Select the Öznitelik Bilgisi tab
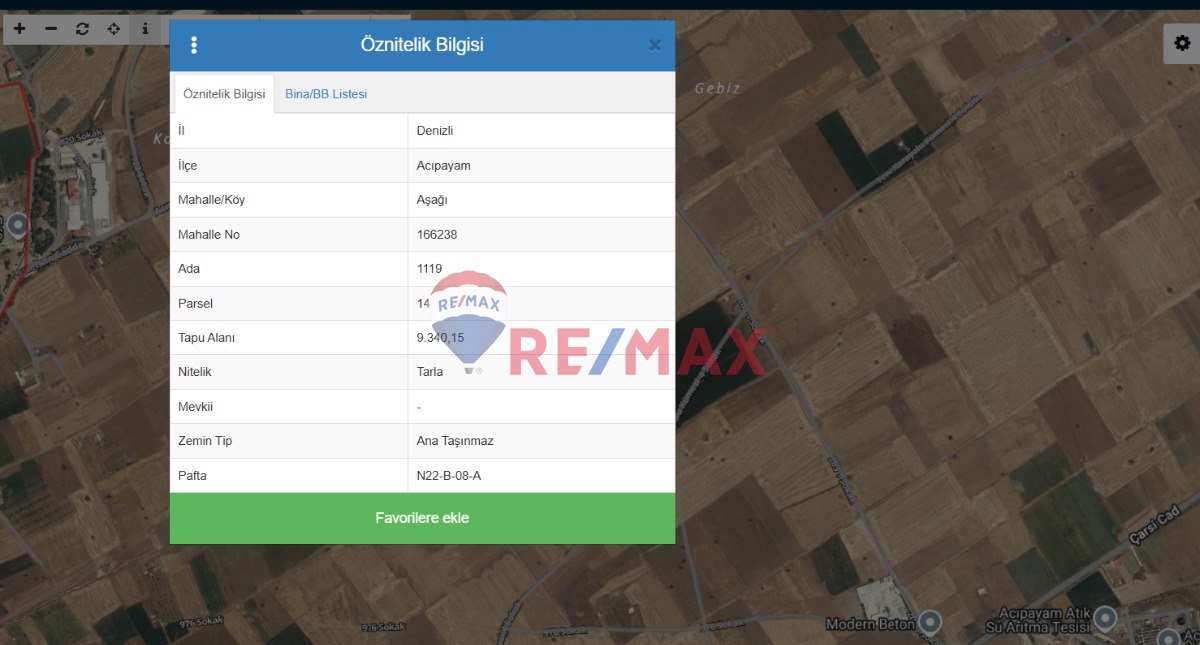The width and height of the screenshot is (1200, 645). (224, 94)
